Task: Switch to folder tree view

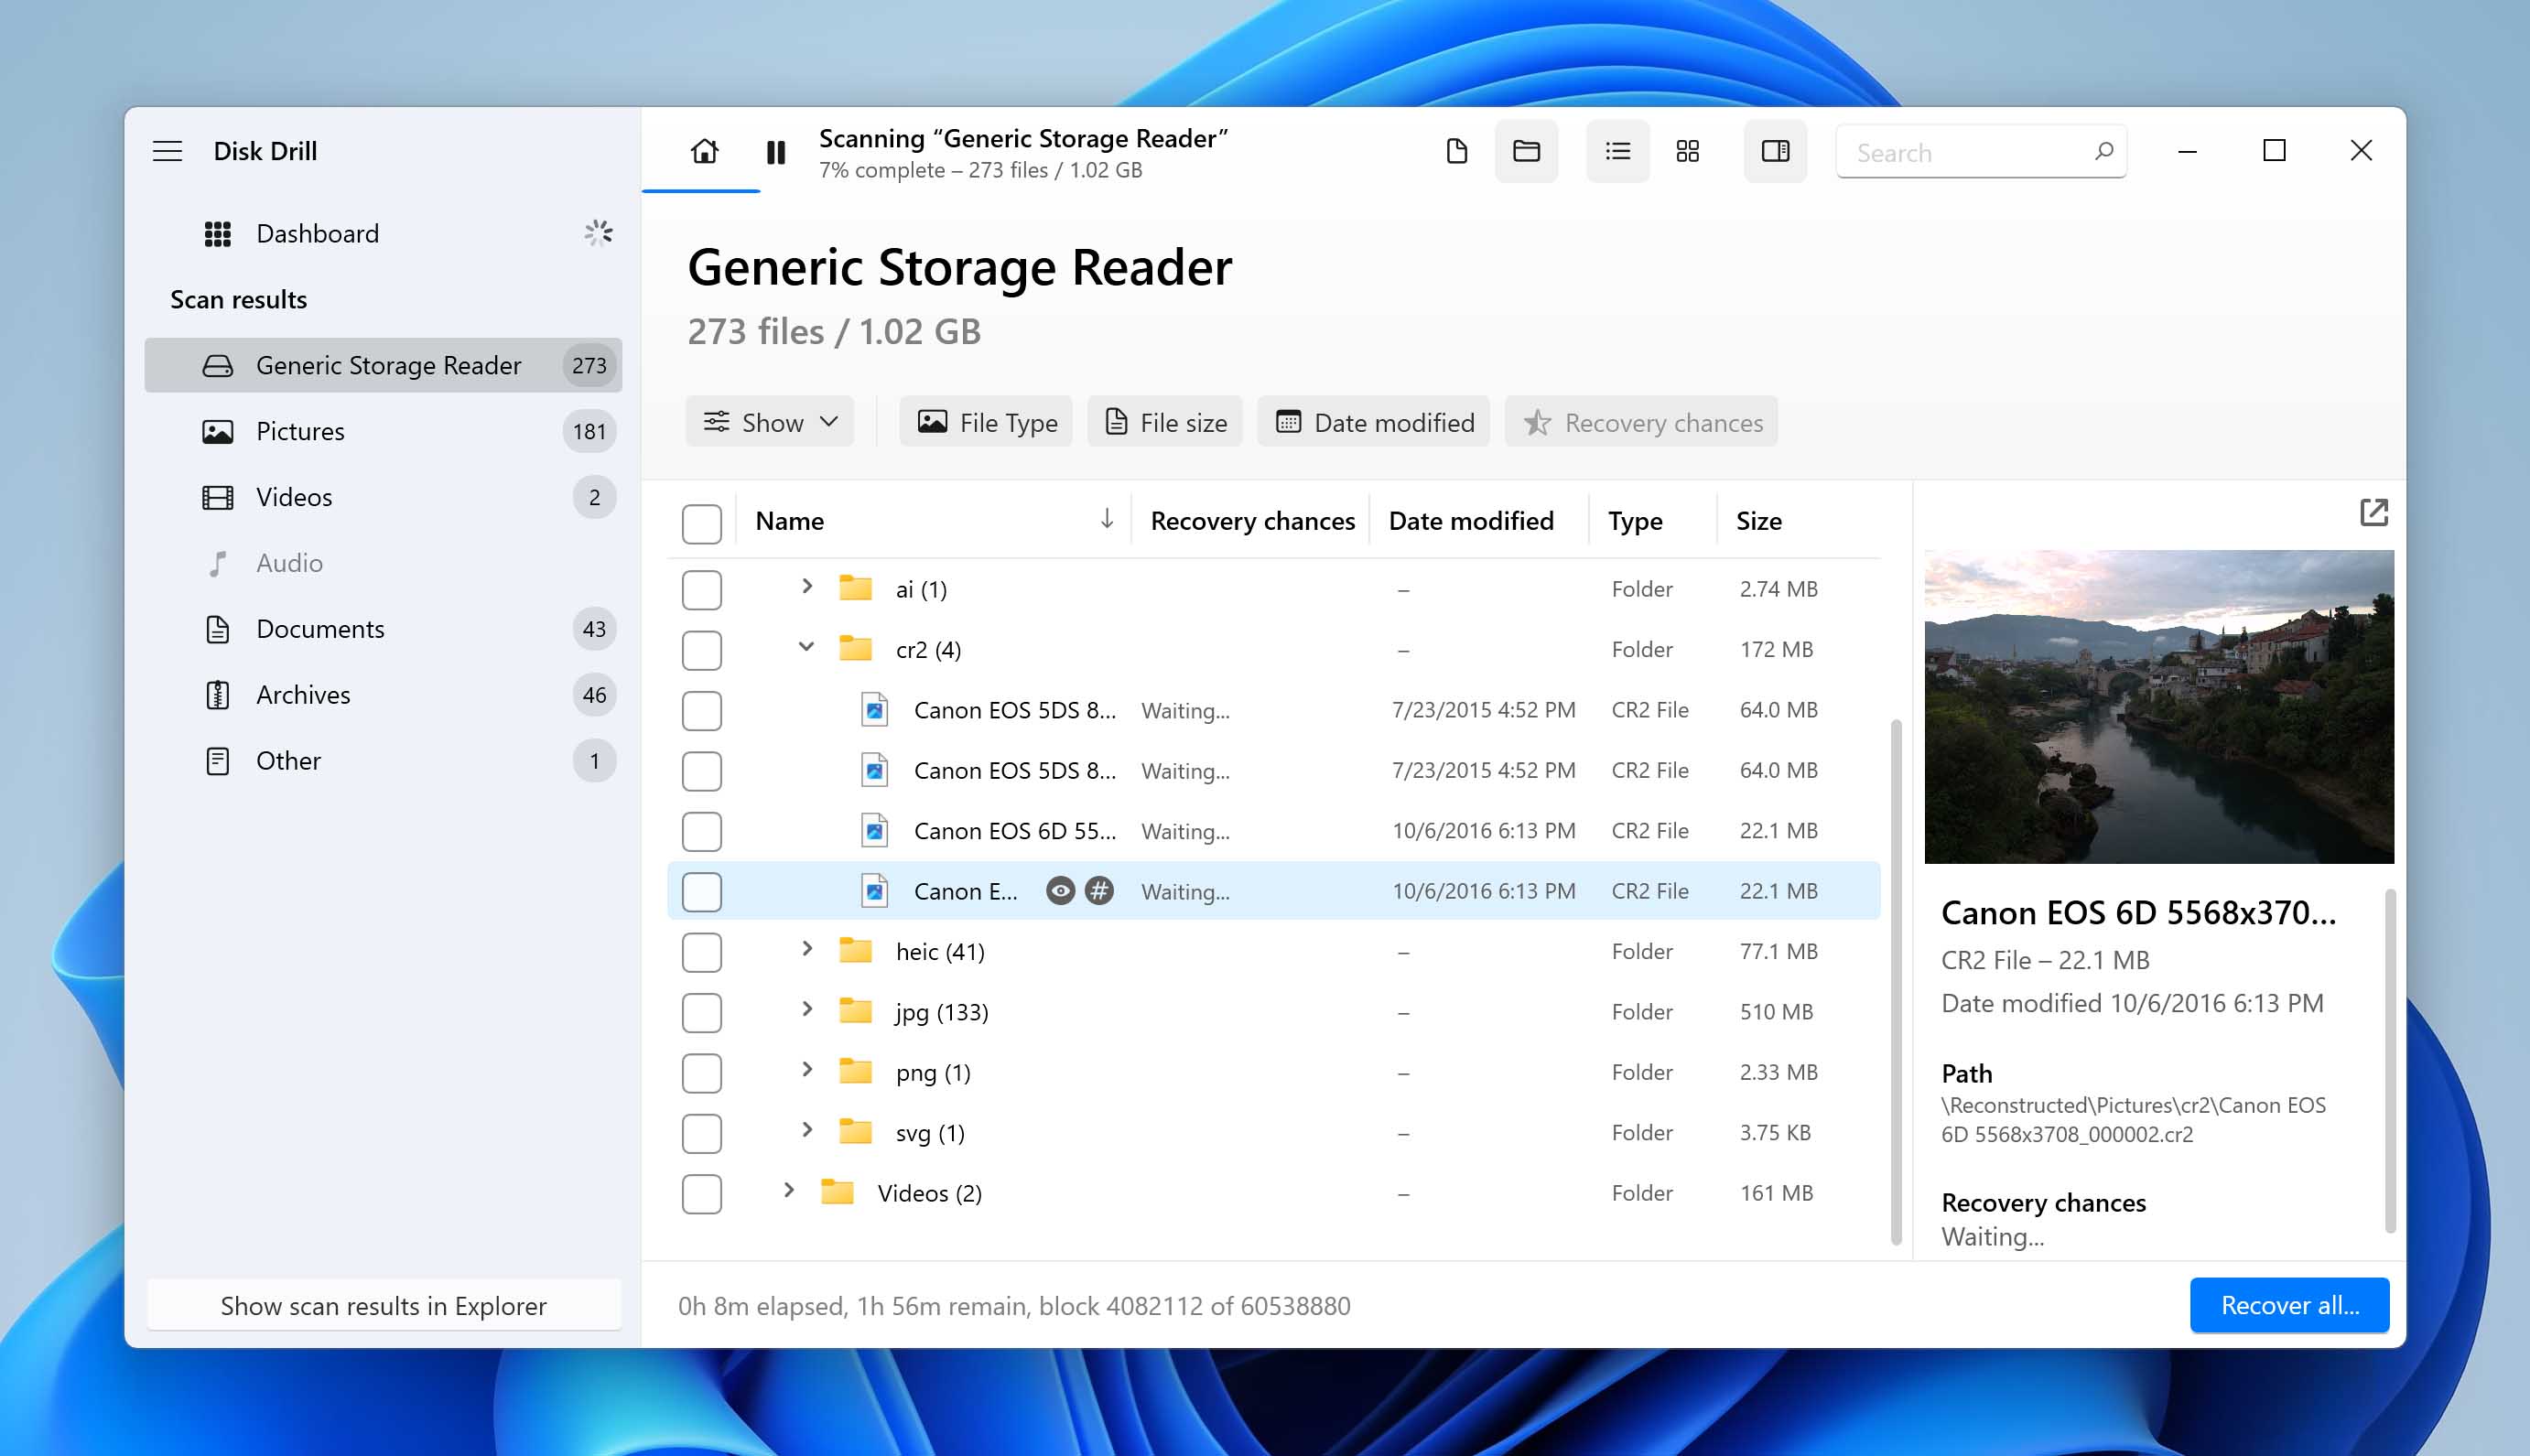Action: 1526,151
